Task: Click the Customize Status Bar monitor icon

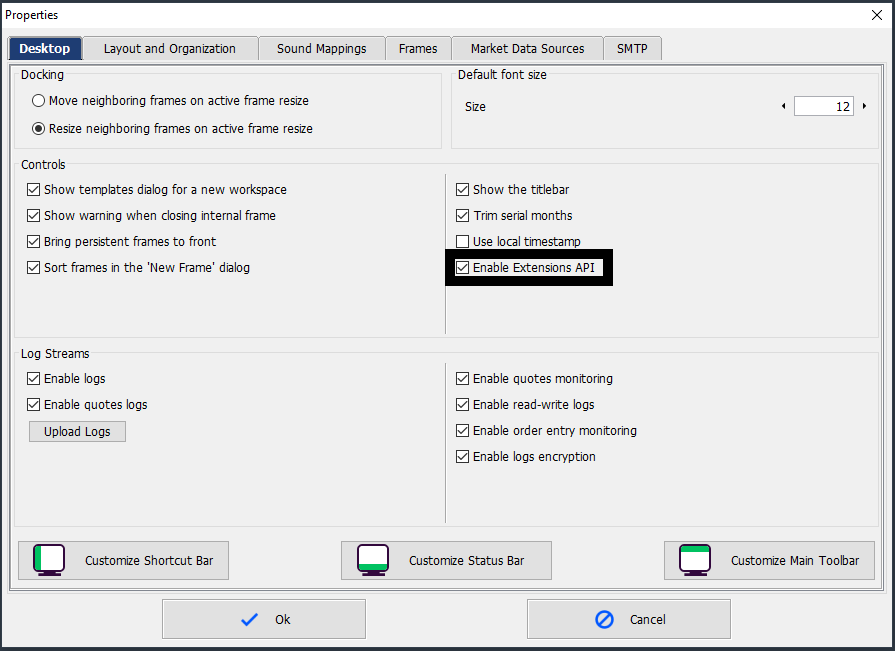Action: coord(373,560)
